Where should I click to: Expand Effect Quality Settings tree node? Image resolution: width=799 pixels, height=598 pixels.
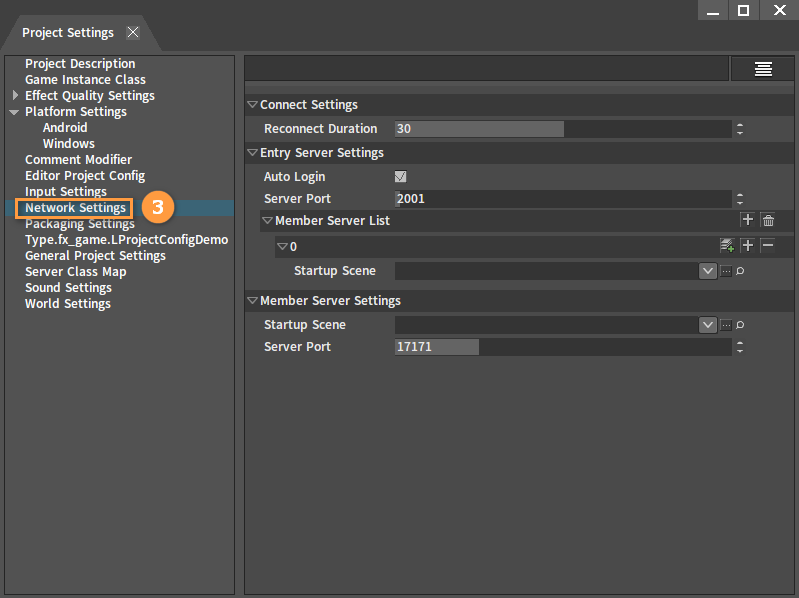click(15, 95)
